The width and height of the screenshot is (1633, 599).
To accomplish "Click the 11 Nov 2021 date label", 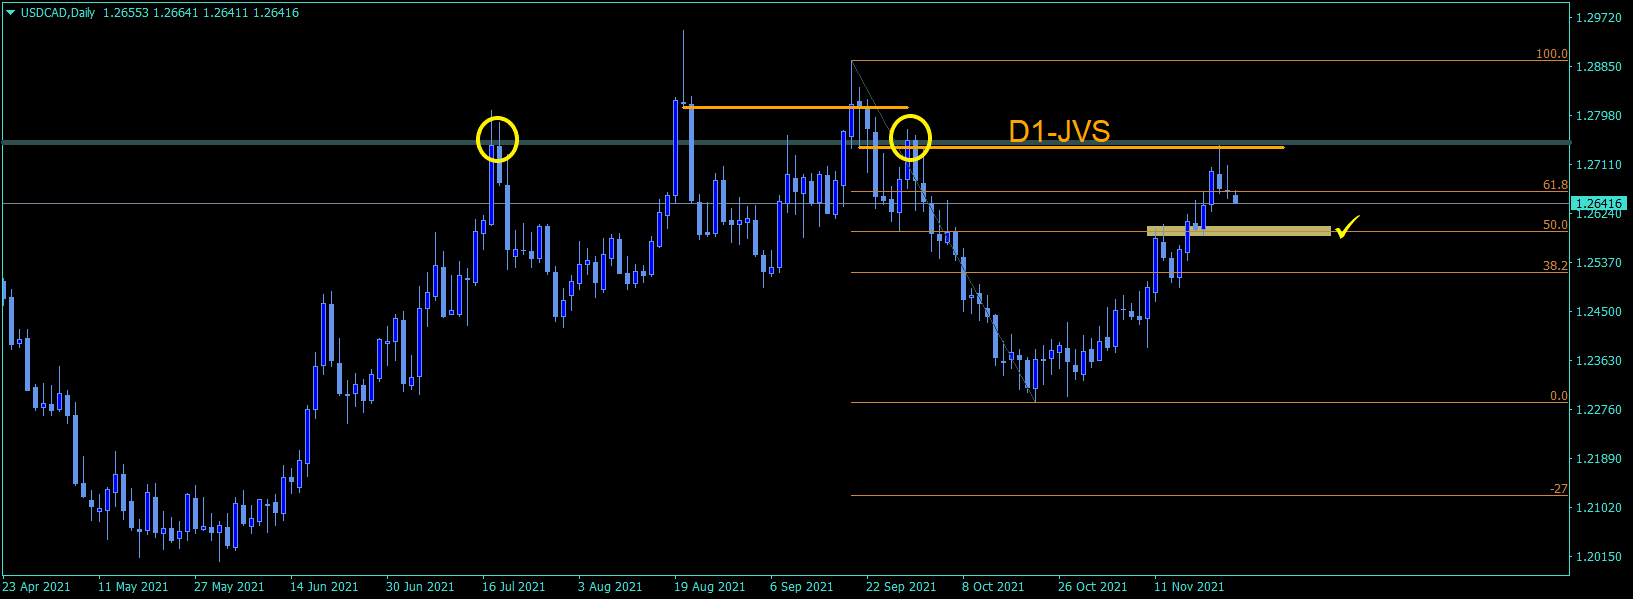I will 1189,587.
